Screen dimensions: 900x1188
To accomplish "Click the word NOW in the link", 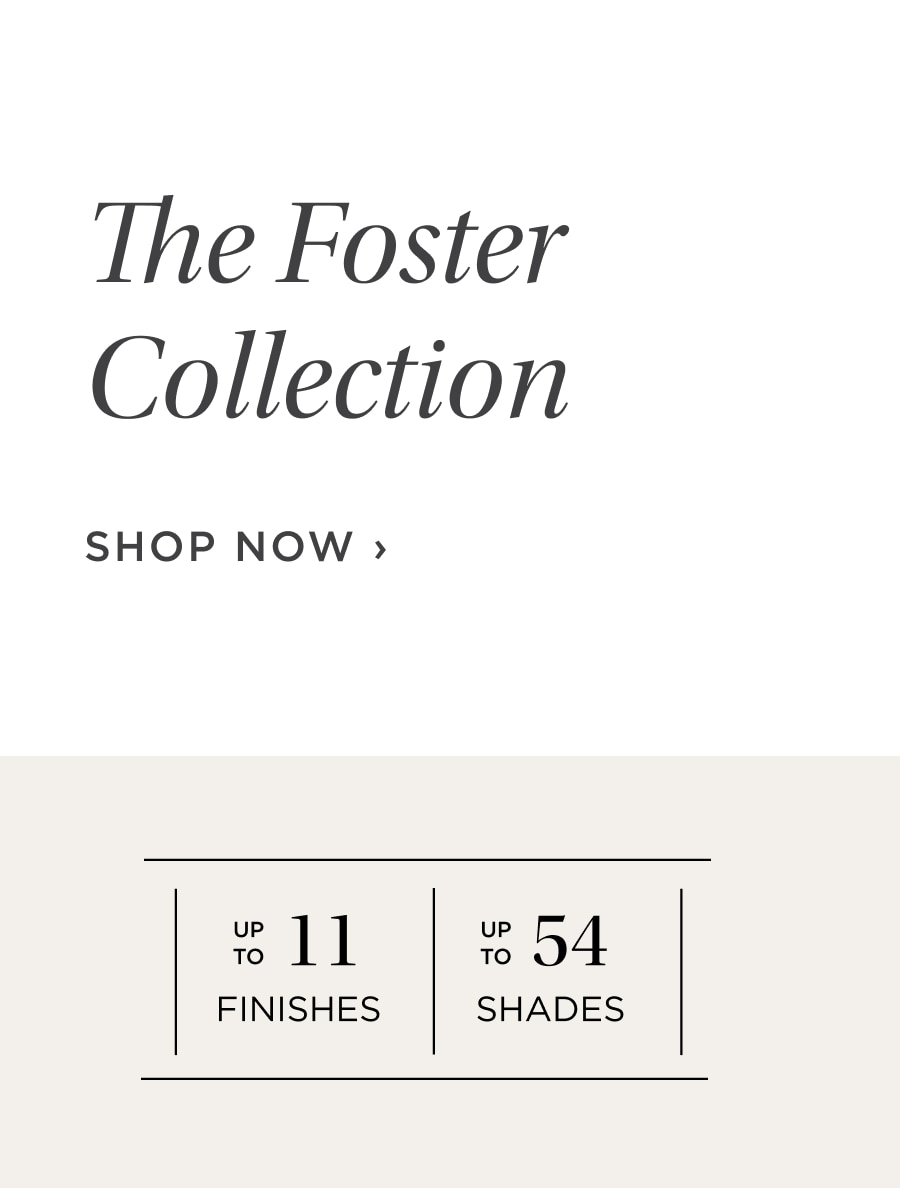I will [295, 546].
